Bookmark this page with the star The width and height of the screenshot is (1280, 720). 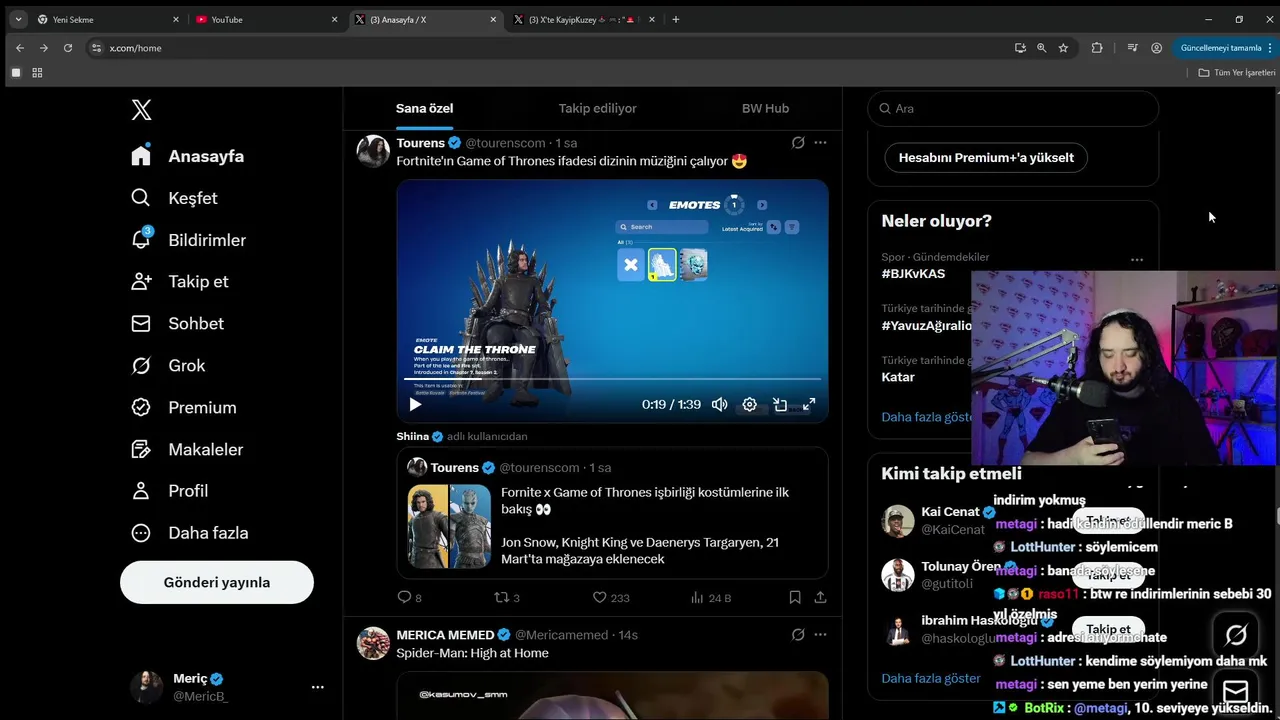(1063, 48)
